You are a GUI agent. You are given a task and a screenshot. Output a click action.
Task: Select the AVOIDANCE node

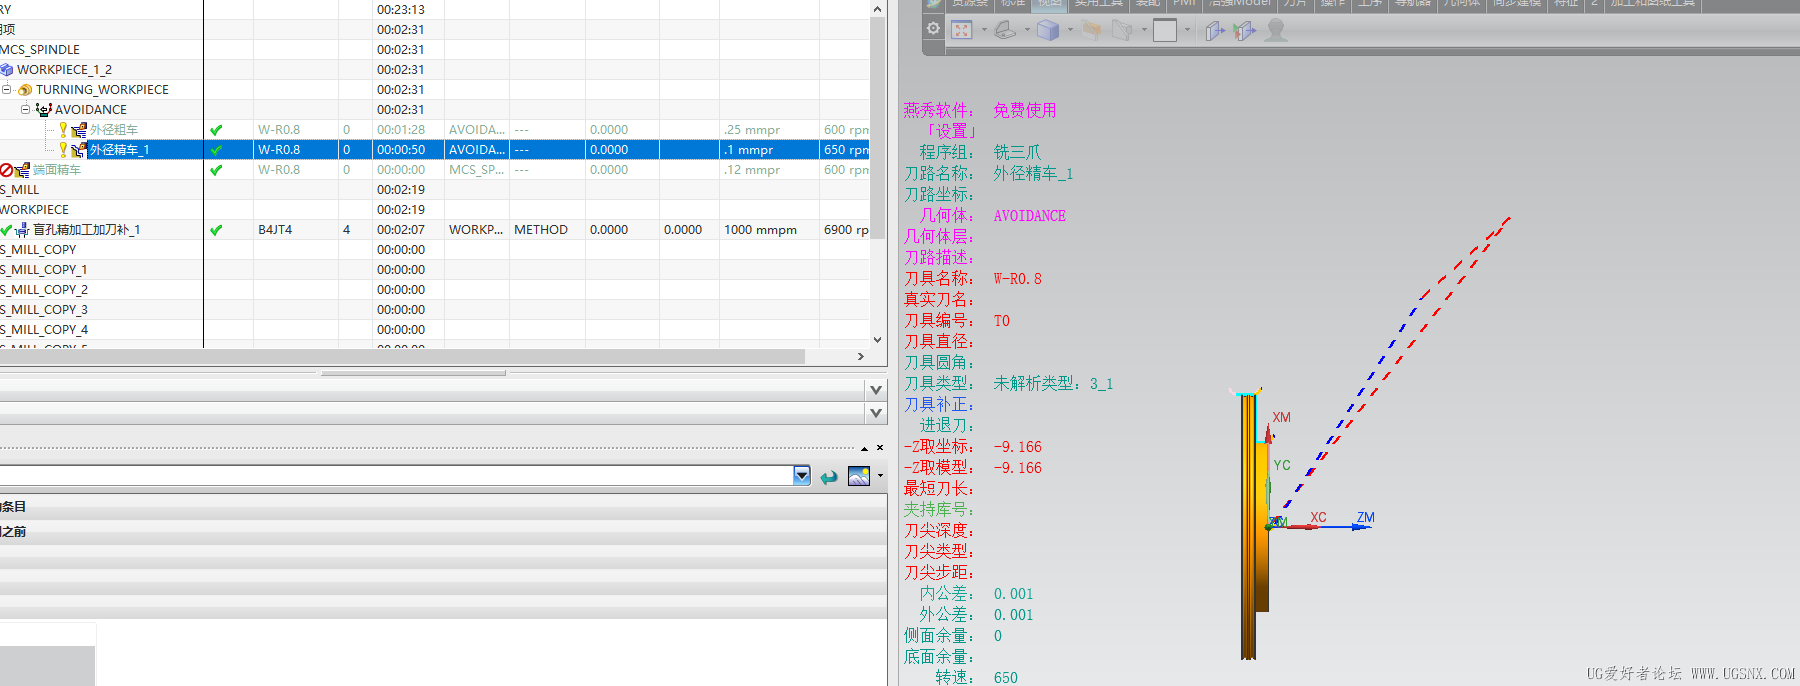[x=90, y=110]
